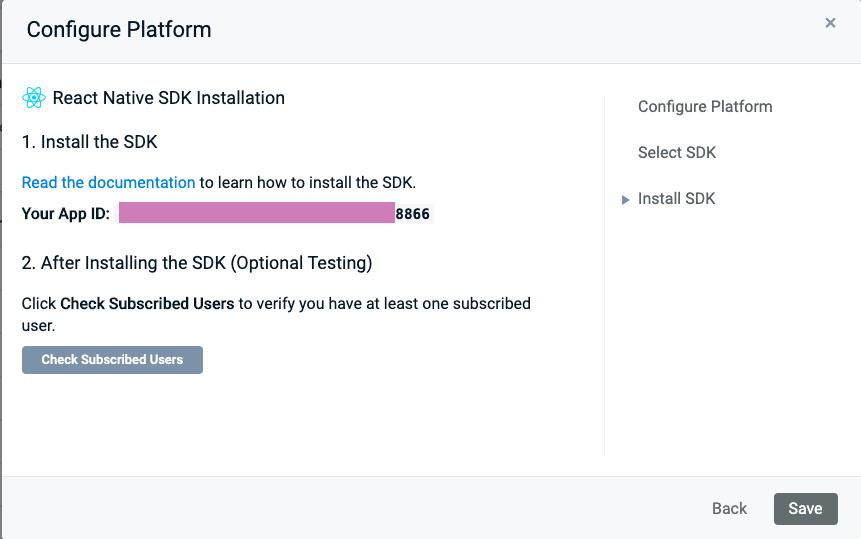Select the Install SDK step
861x539 pixels.
676,199
